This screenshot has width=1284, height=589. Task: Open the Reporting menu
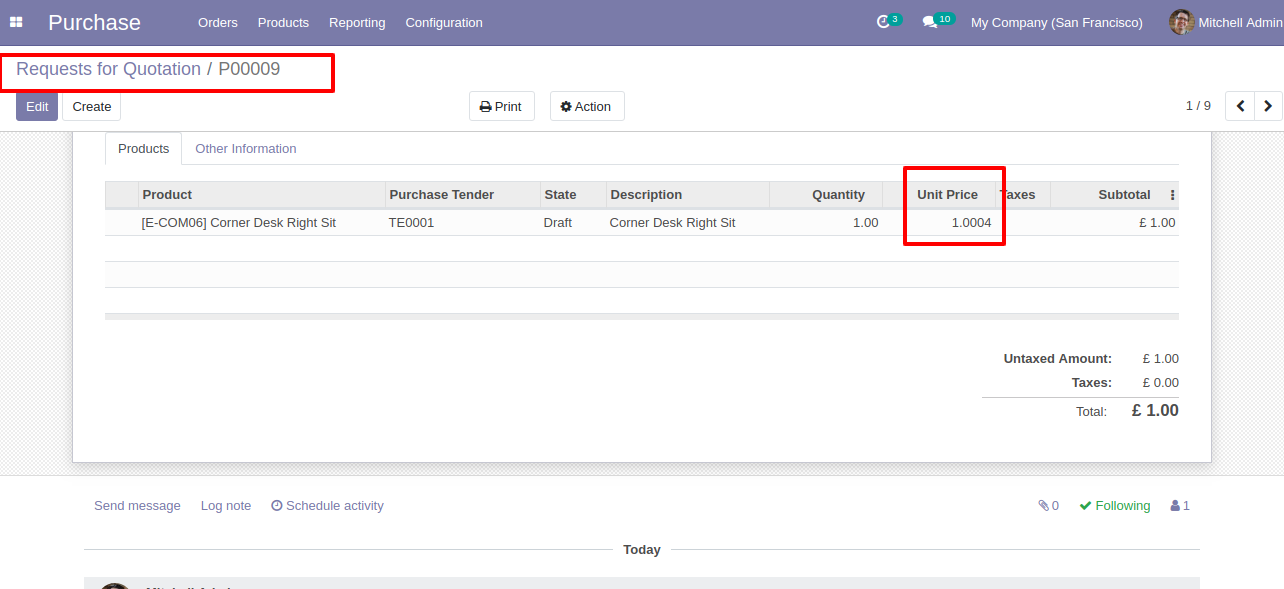pos(357,22)
